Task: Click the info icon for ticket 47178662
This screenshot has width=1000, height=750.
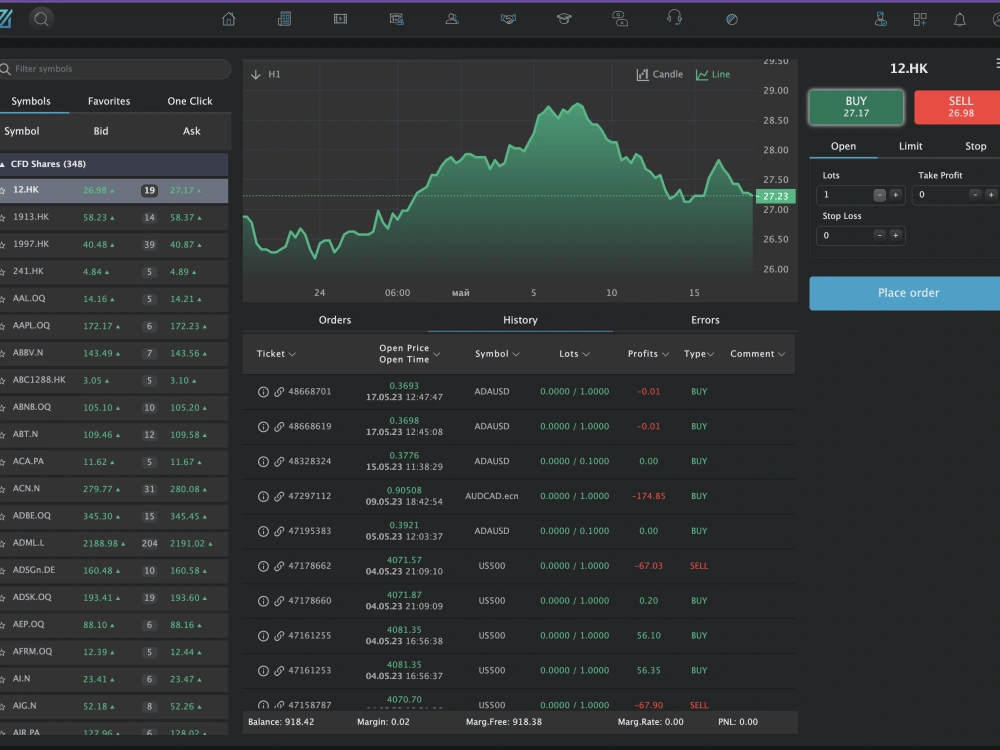Action: (263, 566)
